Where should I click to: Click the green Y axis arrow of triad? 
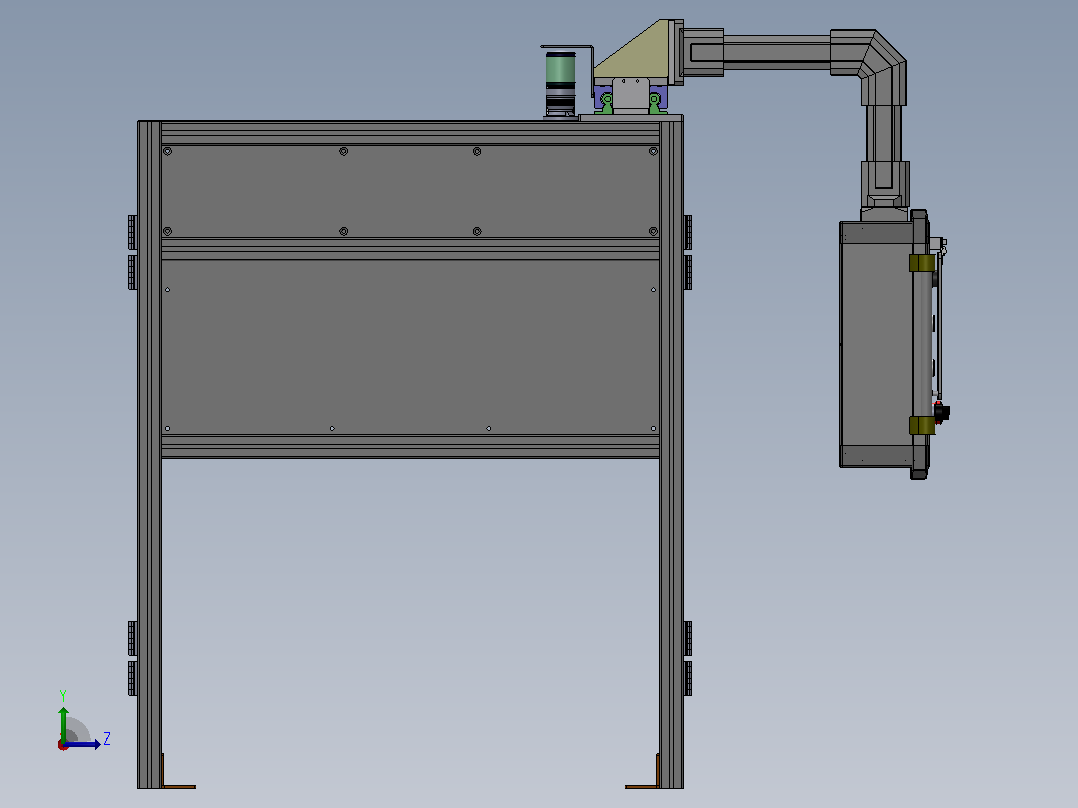point(63,723)
